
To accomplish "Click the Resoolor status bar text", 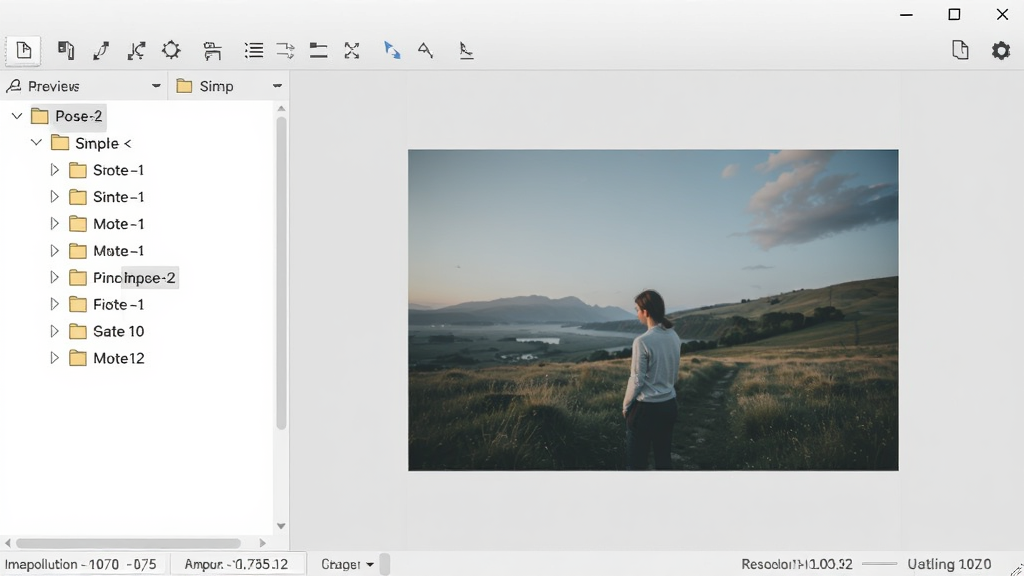I will (797, 564).
